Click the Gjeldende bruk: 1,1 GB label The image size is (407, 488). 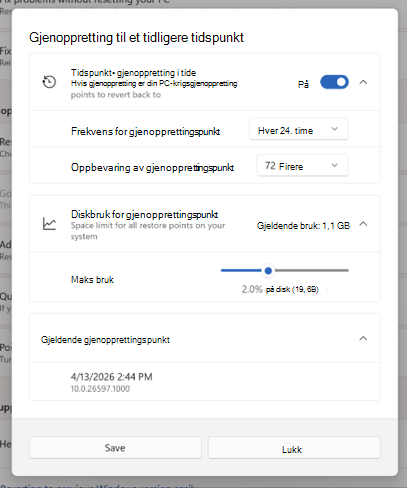point(303,226)
